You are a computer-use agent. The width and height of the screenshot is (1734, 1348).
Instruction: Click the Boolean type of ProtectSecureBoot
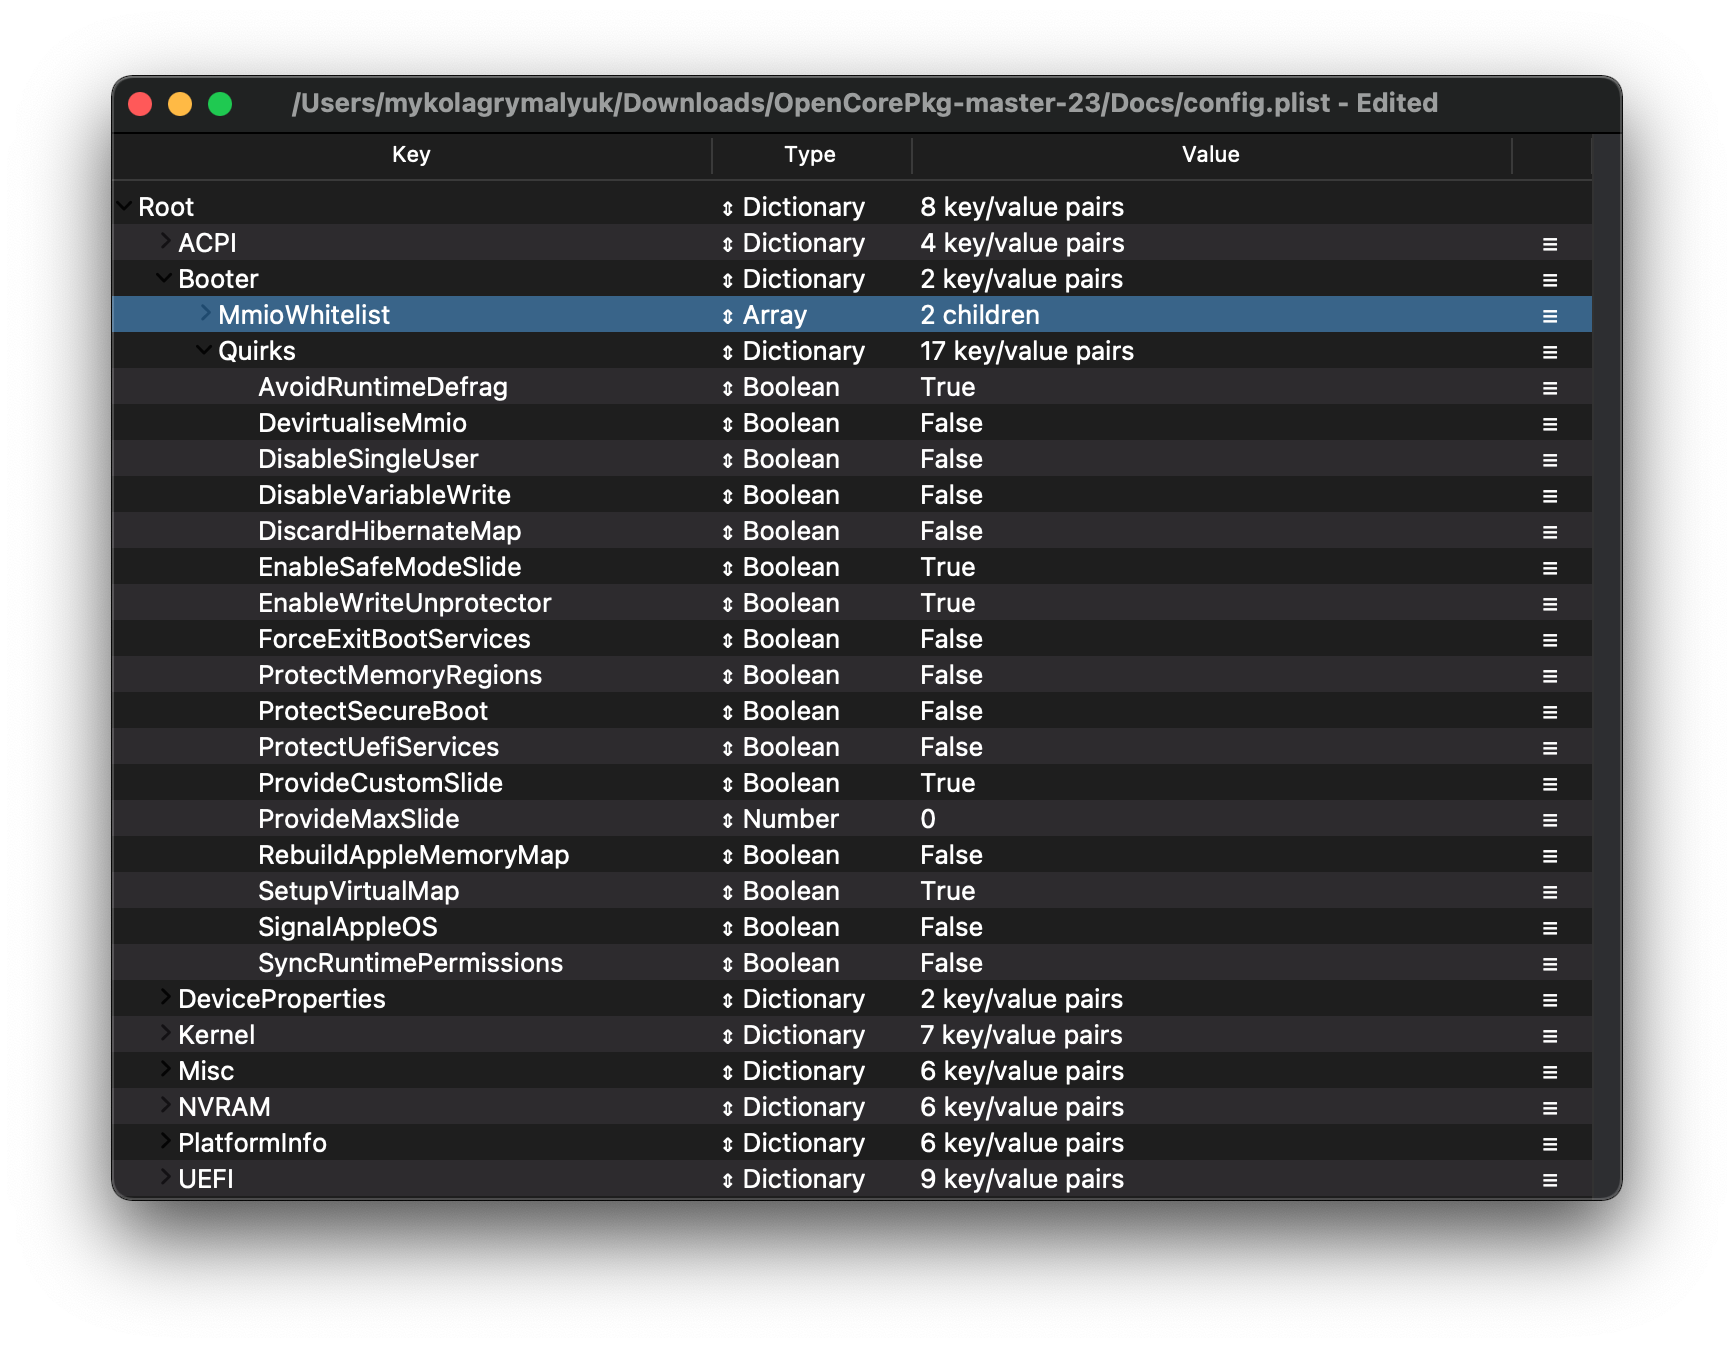click(x=790, y=711)
